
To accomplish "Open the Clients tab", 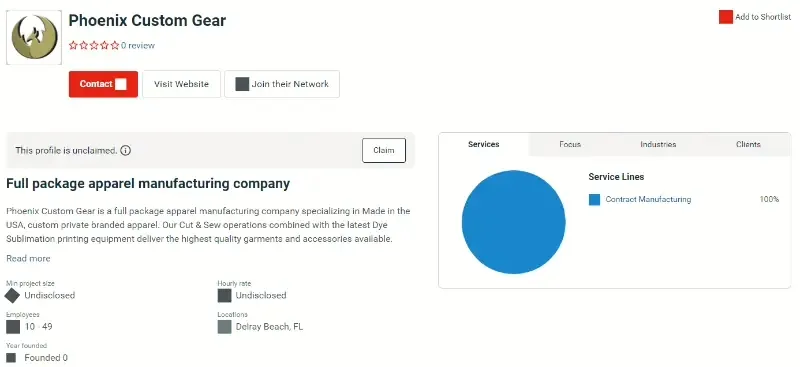I will (x=748, y=144).
